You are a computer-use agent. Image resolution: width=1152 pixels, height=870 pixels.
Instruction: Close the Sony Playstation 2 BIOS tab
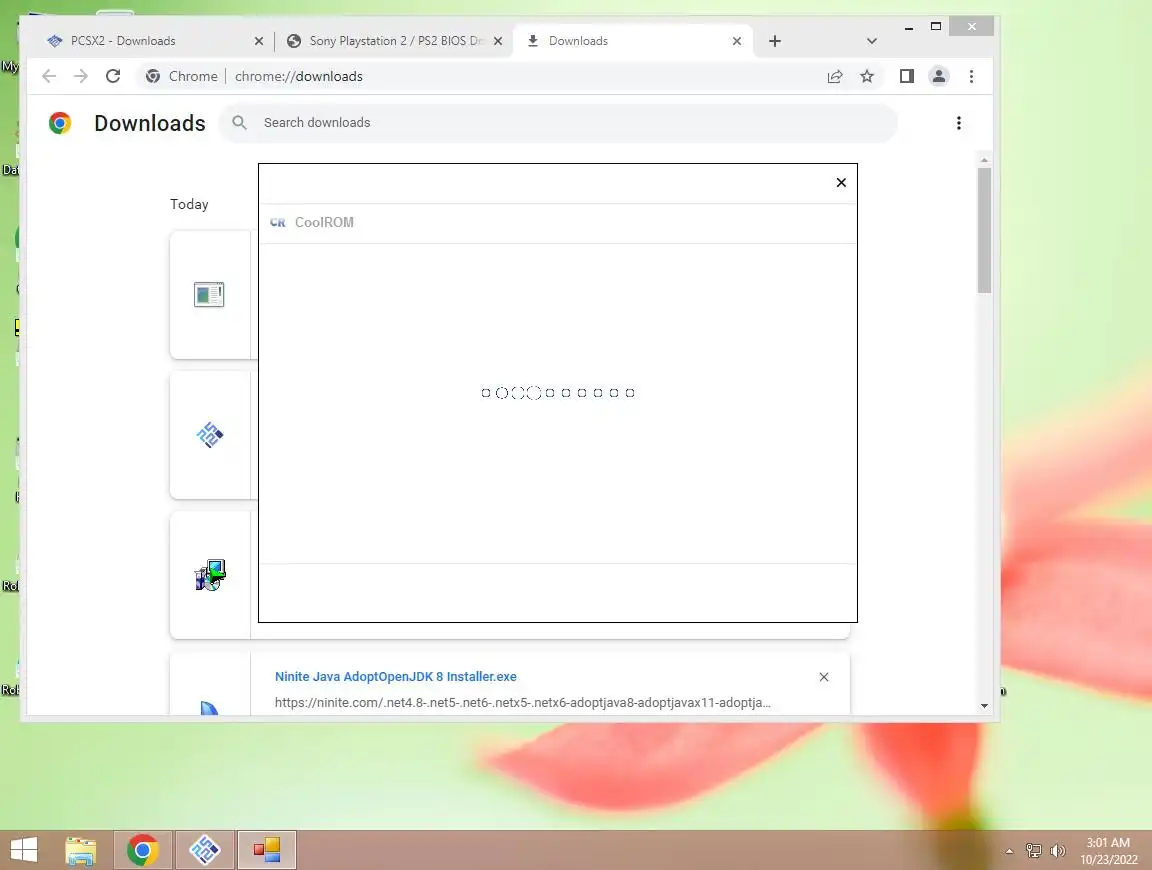498,41
